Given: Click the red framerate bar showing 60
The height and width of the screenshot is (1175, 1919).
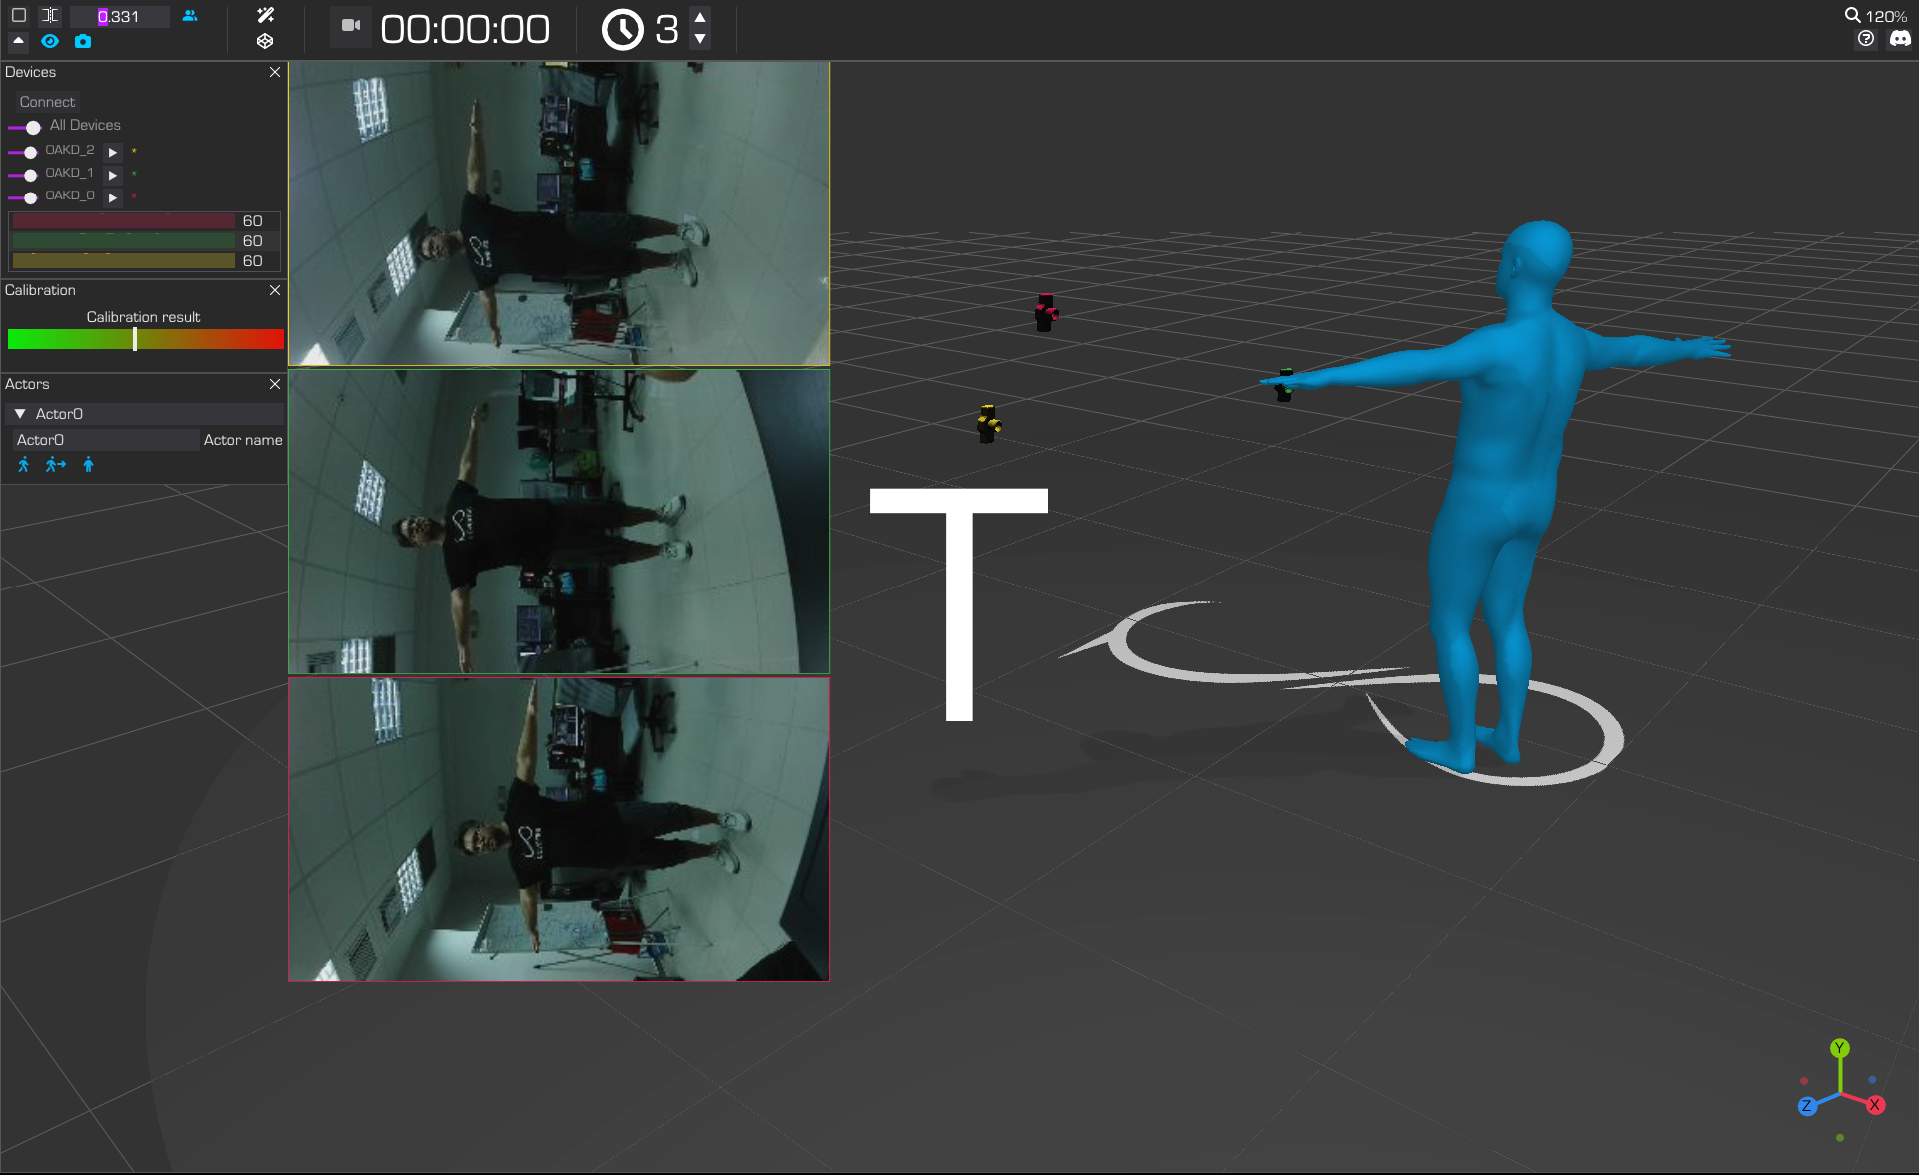Looking at the screenshot, I should point(124,221).
